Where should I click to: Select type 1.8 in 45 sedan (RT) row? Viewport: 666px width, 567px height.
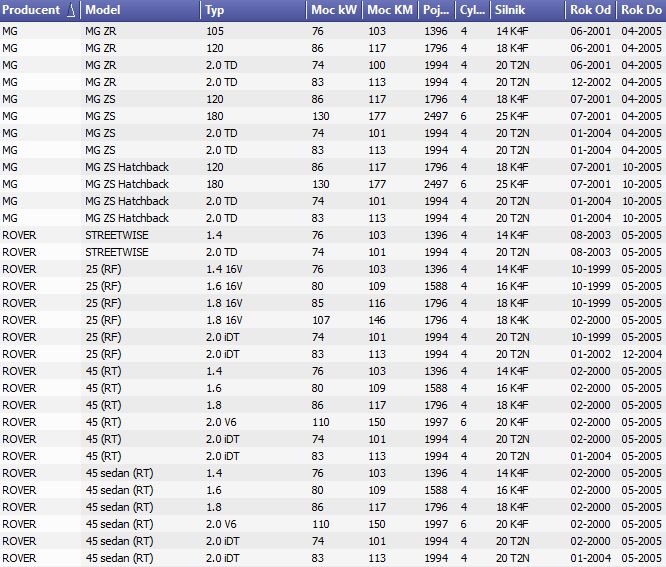pyautogui.click(x=214, y=507)
